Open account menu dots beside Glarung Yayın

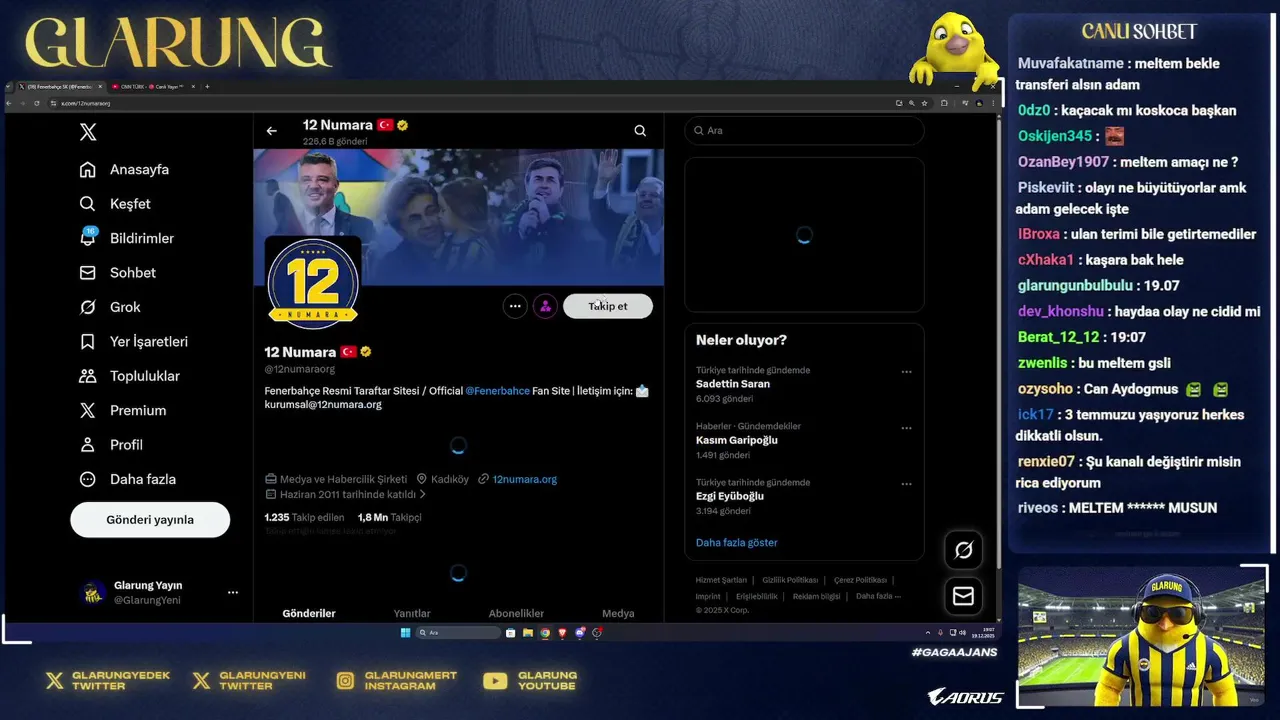pyautogui.click(x=233, y=592)
